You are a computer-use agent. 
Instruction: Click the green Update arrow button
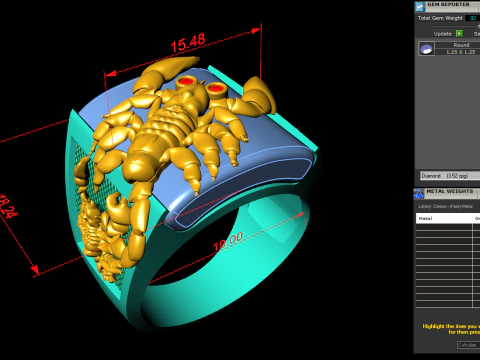click(x=459, y=34)
